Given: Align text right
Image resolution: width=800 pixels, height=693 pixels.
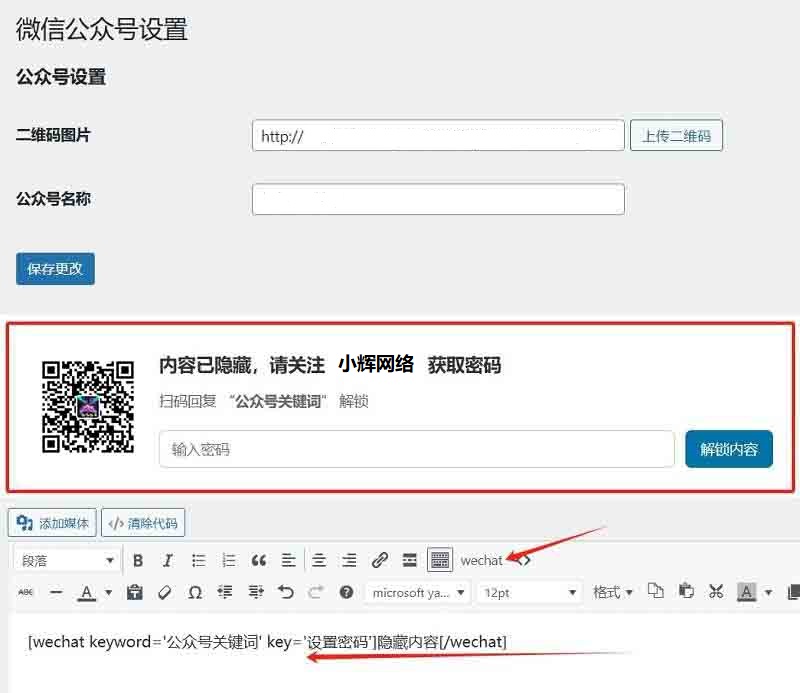Looking at the screenshot, I should click(349, 560).
